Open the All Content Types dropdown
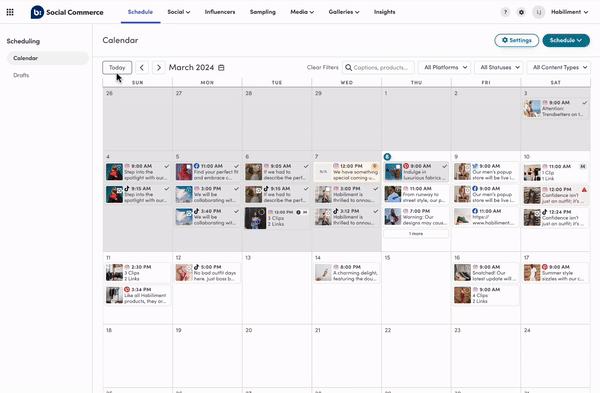Image resolution: width=600 pixels, height=393 pixels. pos(559,68)
